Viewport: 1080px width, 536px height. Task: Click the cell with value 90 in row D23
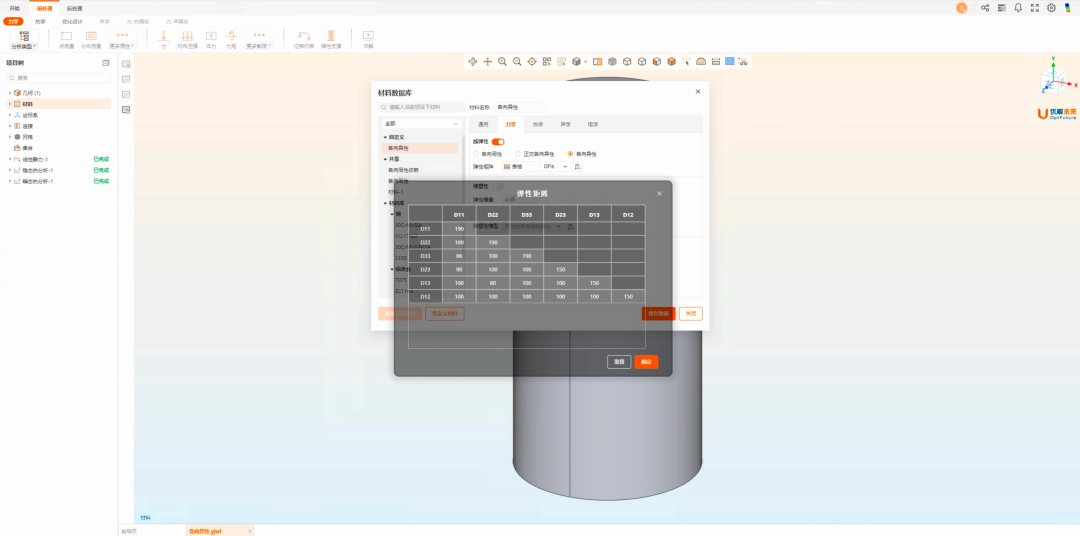tap(459, 269)
